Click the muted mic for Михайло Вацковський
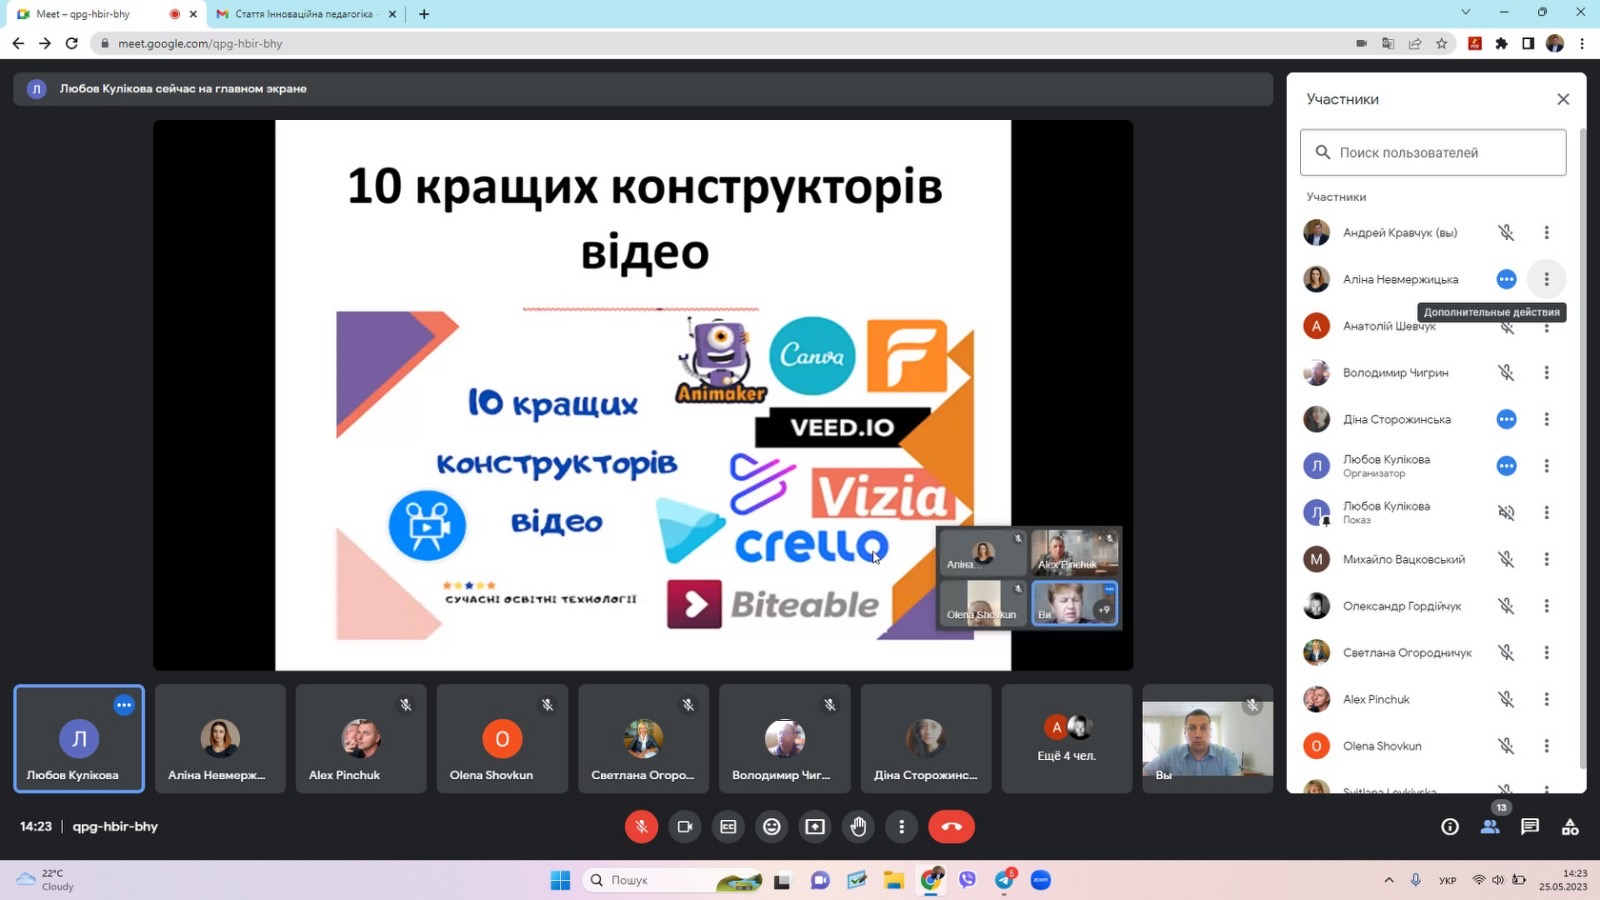1600x900 pixels. pyautogui.click(x=1506, y=559)
